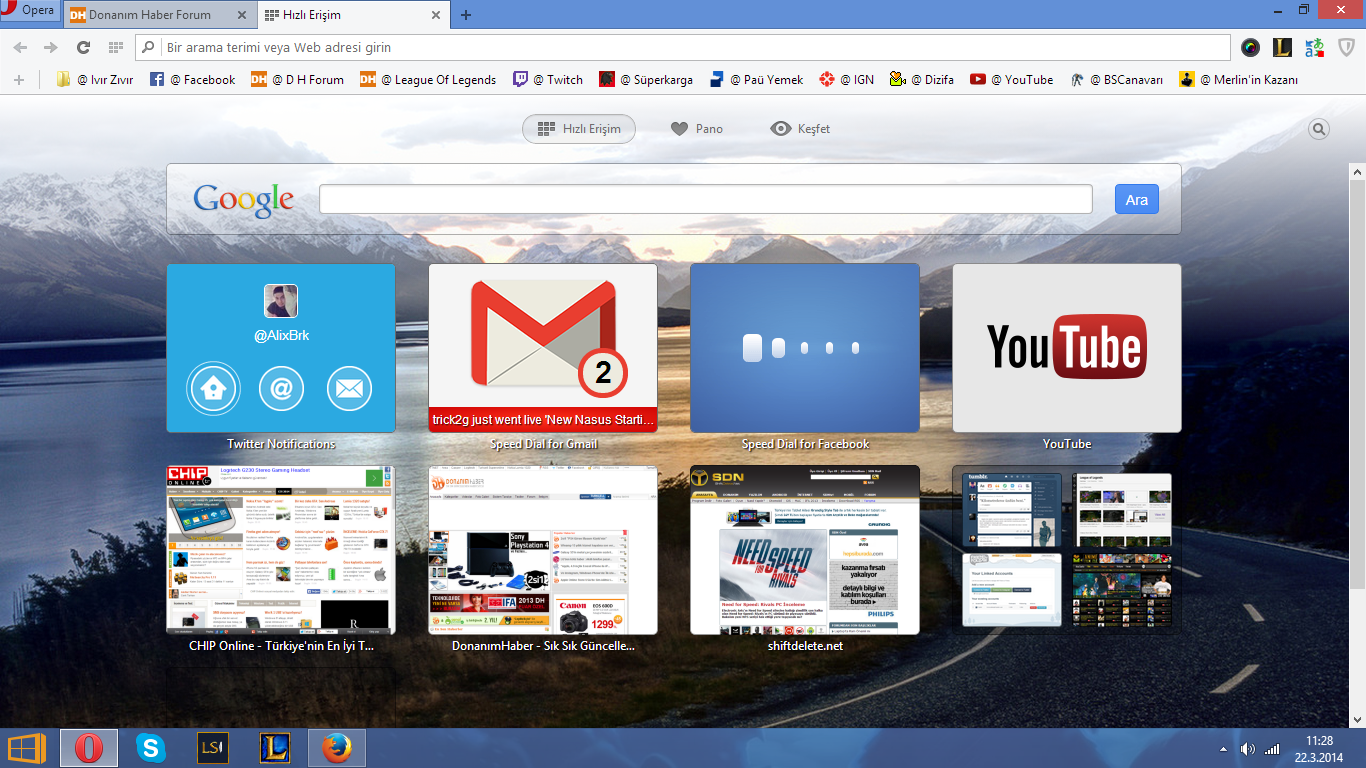Click the speed dial grid icon in toolbar
Viewport: 1366px width, 768px height.
coord(115,47)
